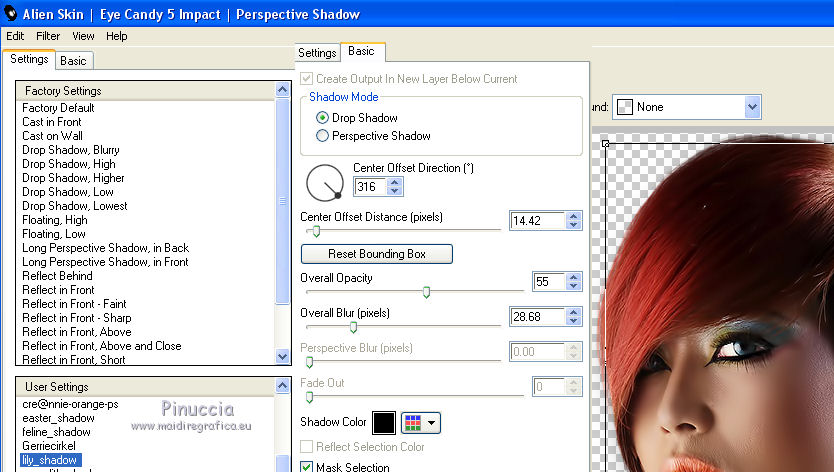Image resolution: width=834 pixels, height=472 pixels.
Task: Select Drop Shadow mode radio button
Action: tap(322, 118)
